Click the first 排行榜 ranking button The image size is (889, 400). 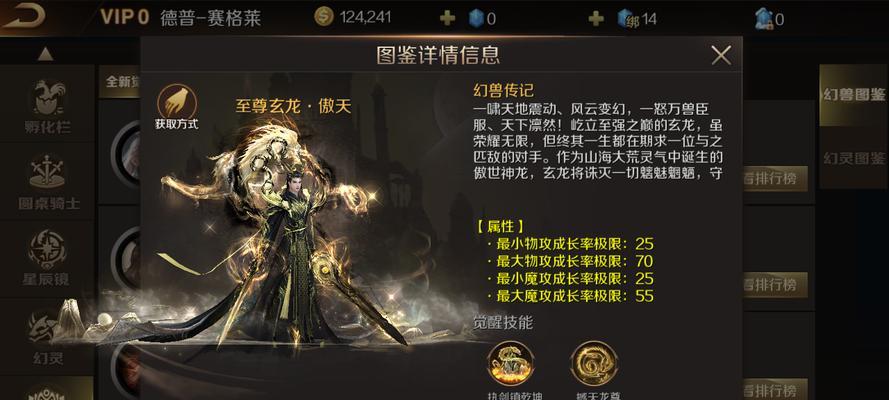[774, 178]
